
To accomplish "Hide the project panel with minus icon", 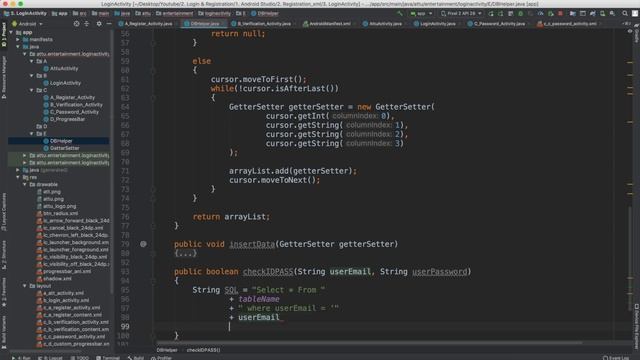I will tap(109, 24).
